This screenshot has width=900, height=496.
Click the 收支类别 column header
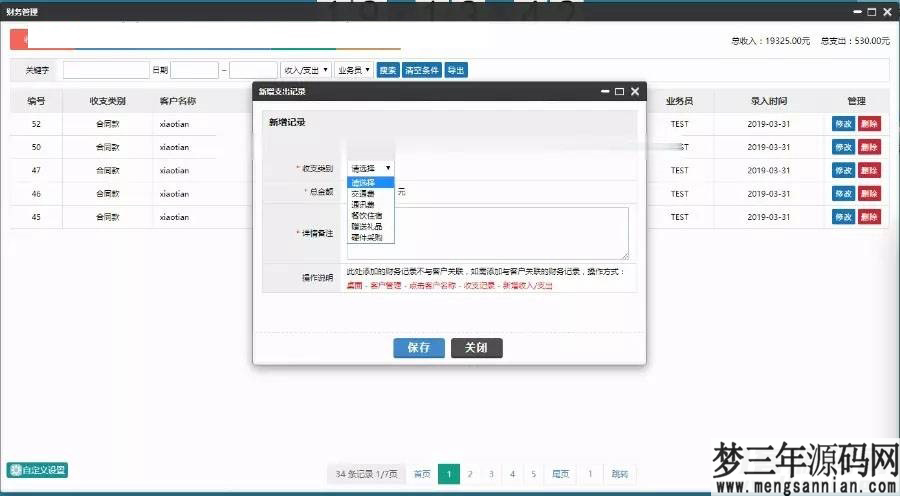(x=107, y=101)
